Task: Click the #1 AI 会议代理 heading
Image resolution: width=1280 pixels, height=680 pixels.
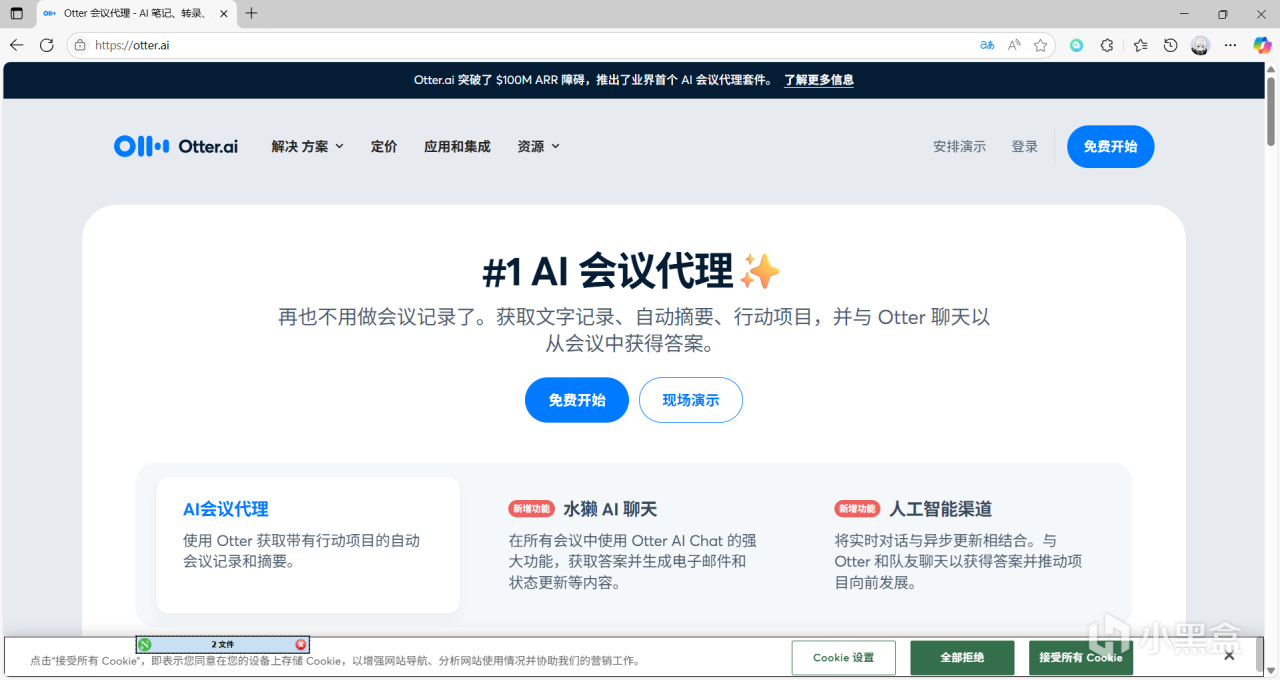Action: tap(631, 271)
